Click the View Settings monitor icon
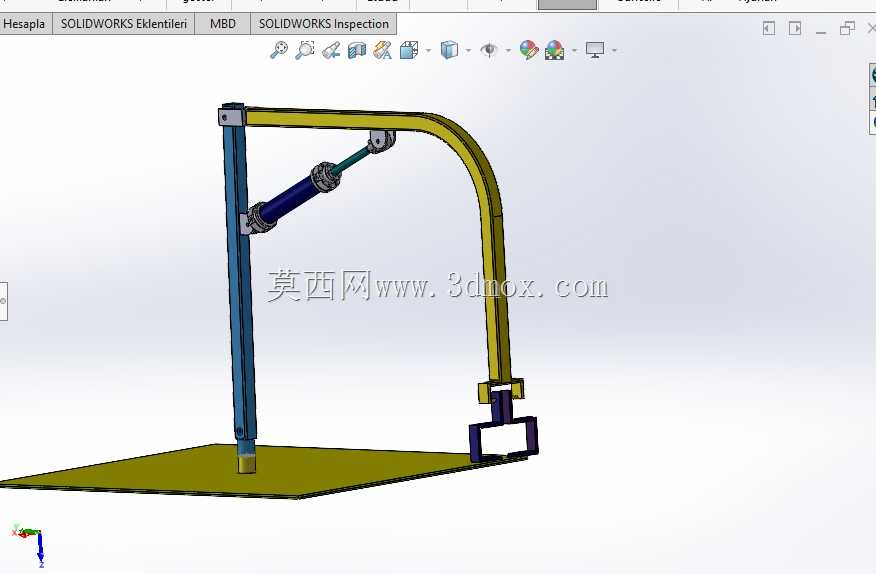The image size is (876, 574). [595, 50]
